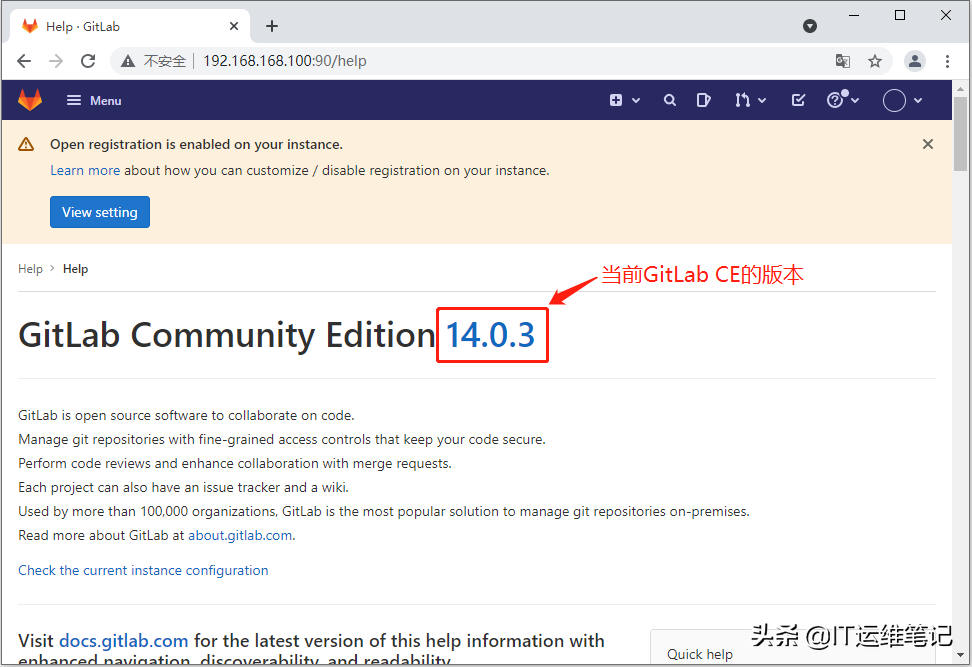Click the bold Help breadcrumb item
Viewport: 972px width, 667px height.
click(x=76, y=269)
